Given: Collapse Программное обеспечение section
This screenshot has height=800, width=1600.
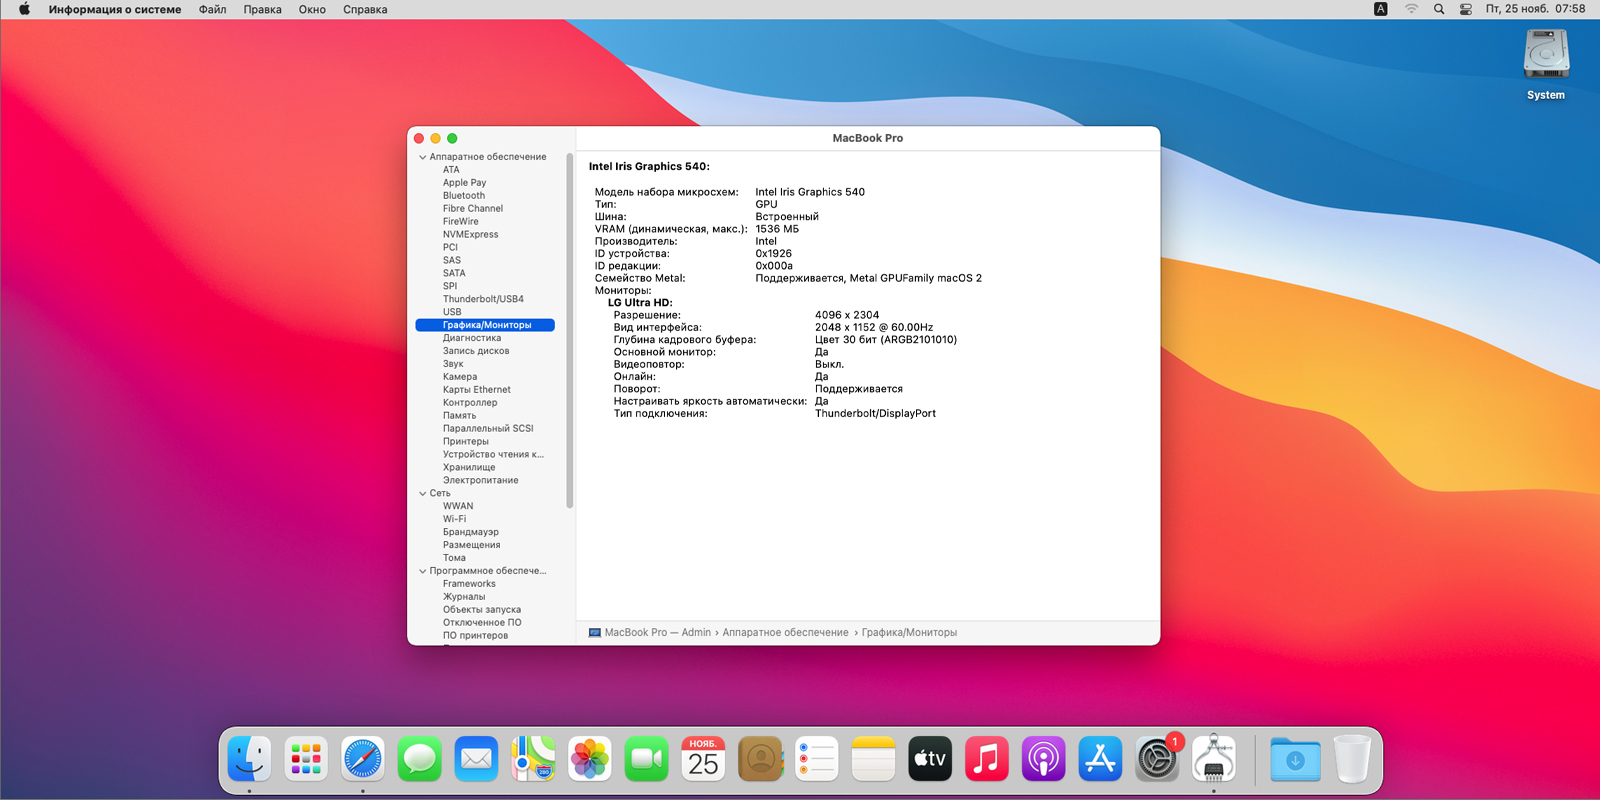Looking at the screenshot, I should 422,571.
